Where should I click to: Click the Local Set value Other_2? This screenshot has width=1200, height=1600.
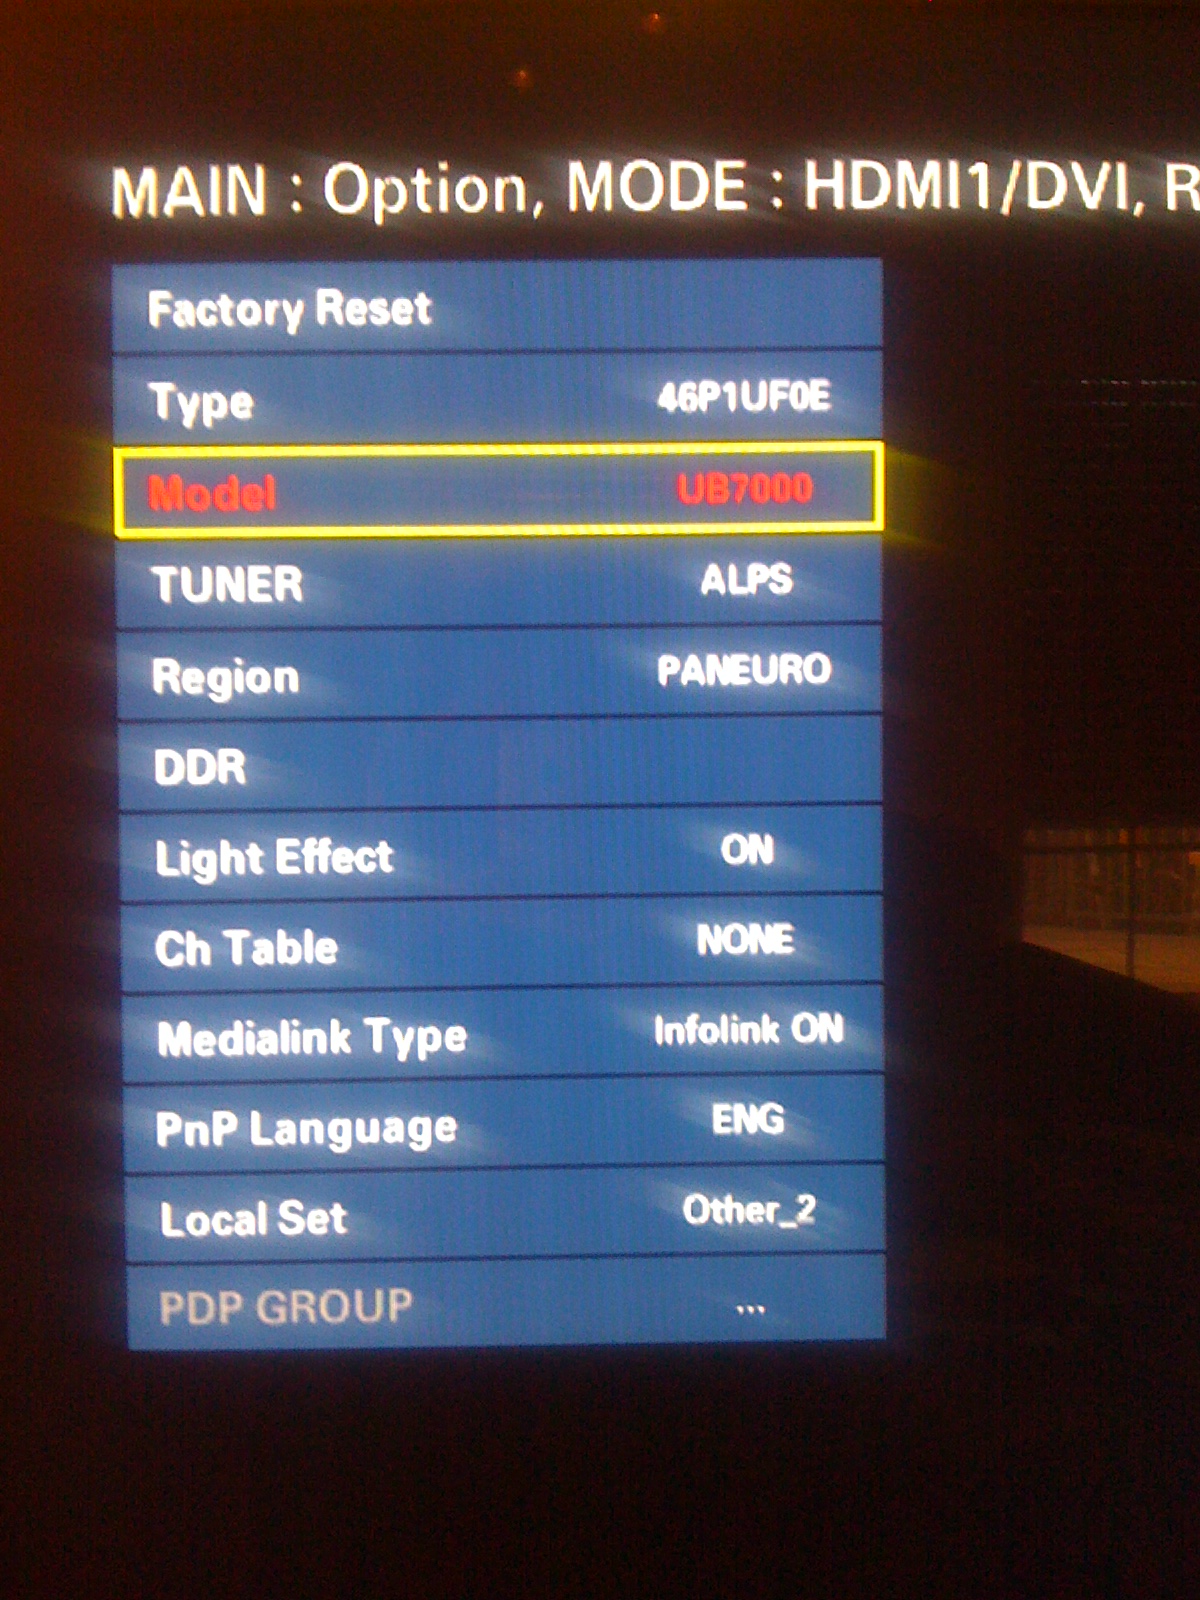coord(749,1211)
